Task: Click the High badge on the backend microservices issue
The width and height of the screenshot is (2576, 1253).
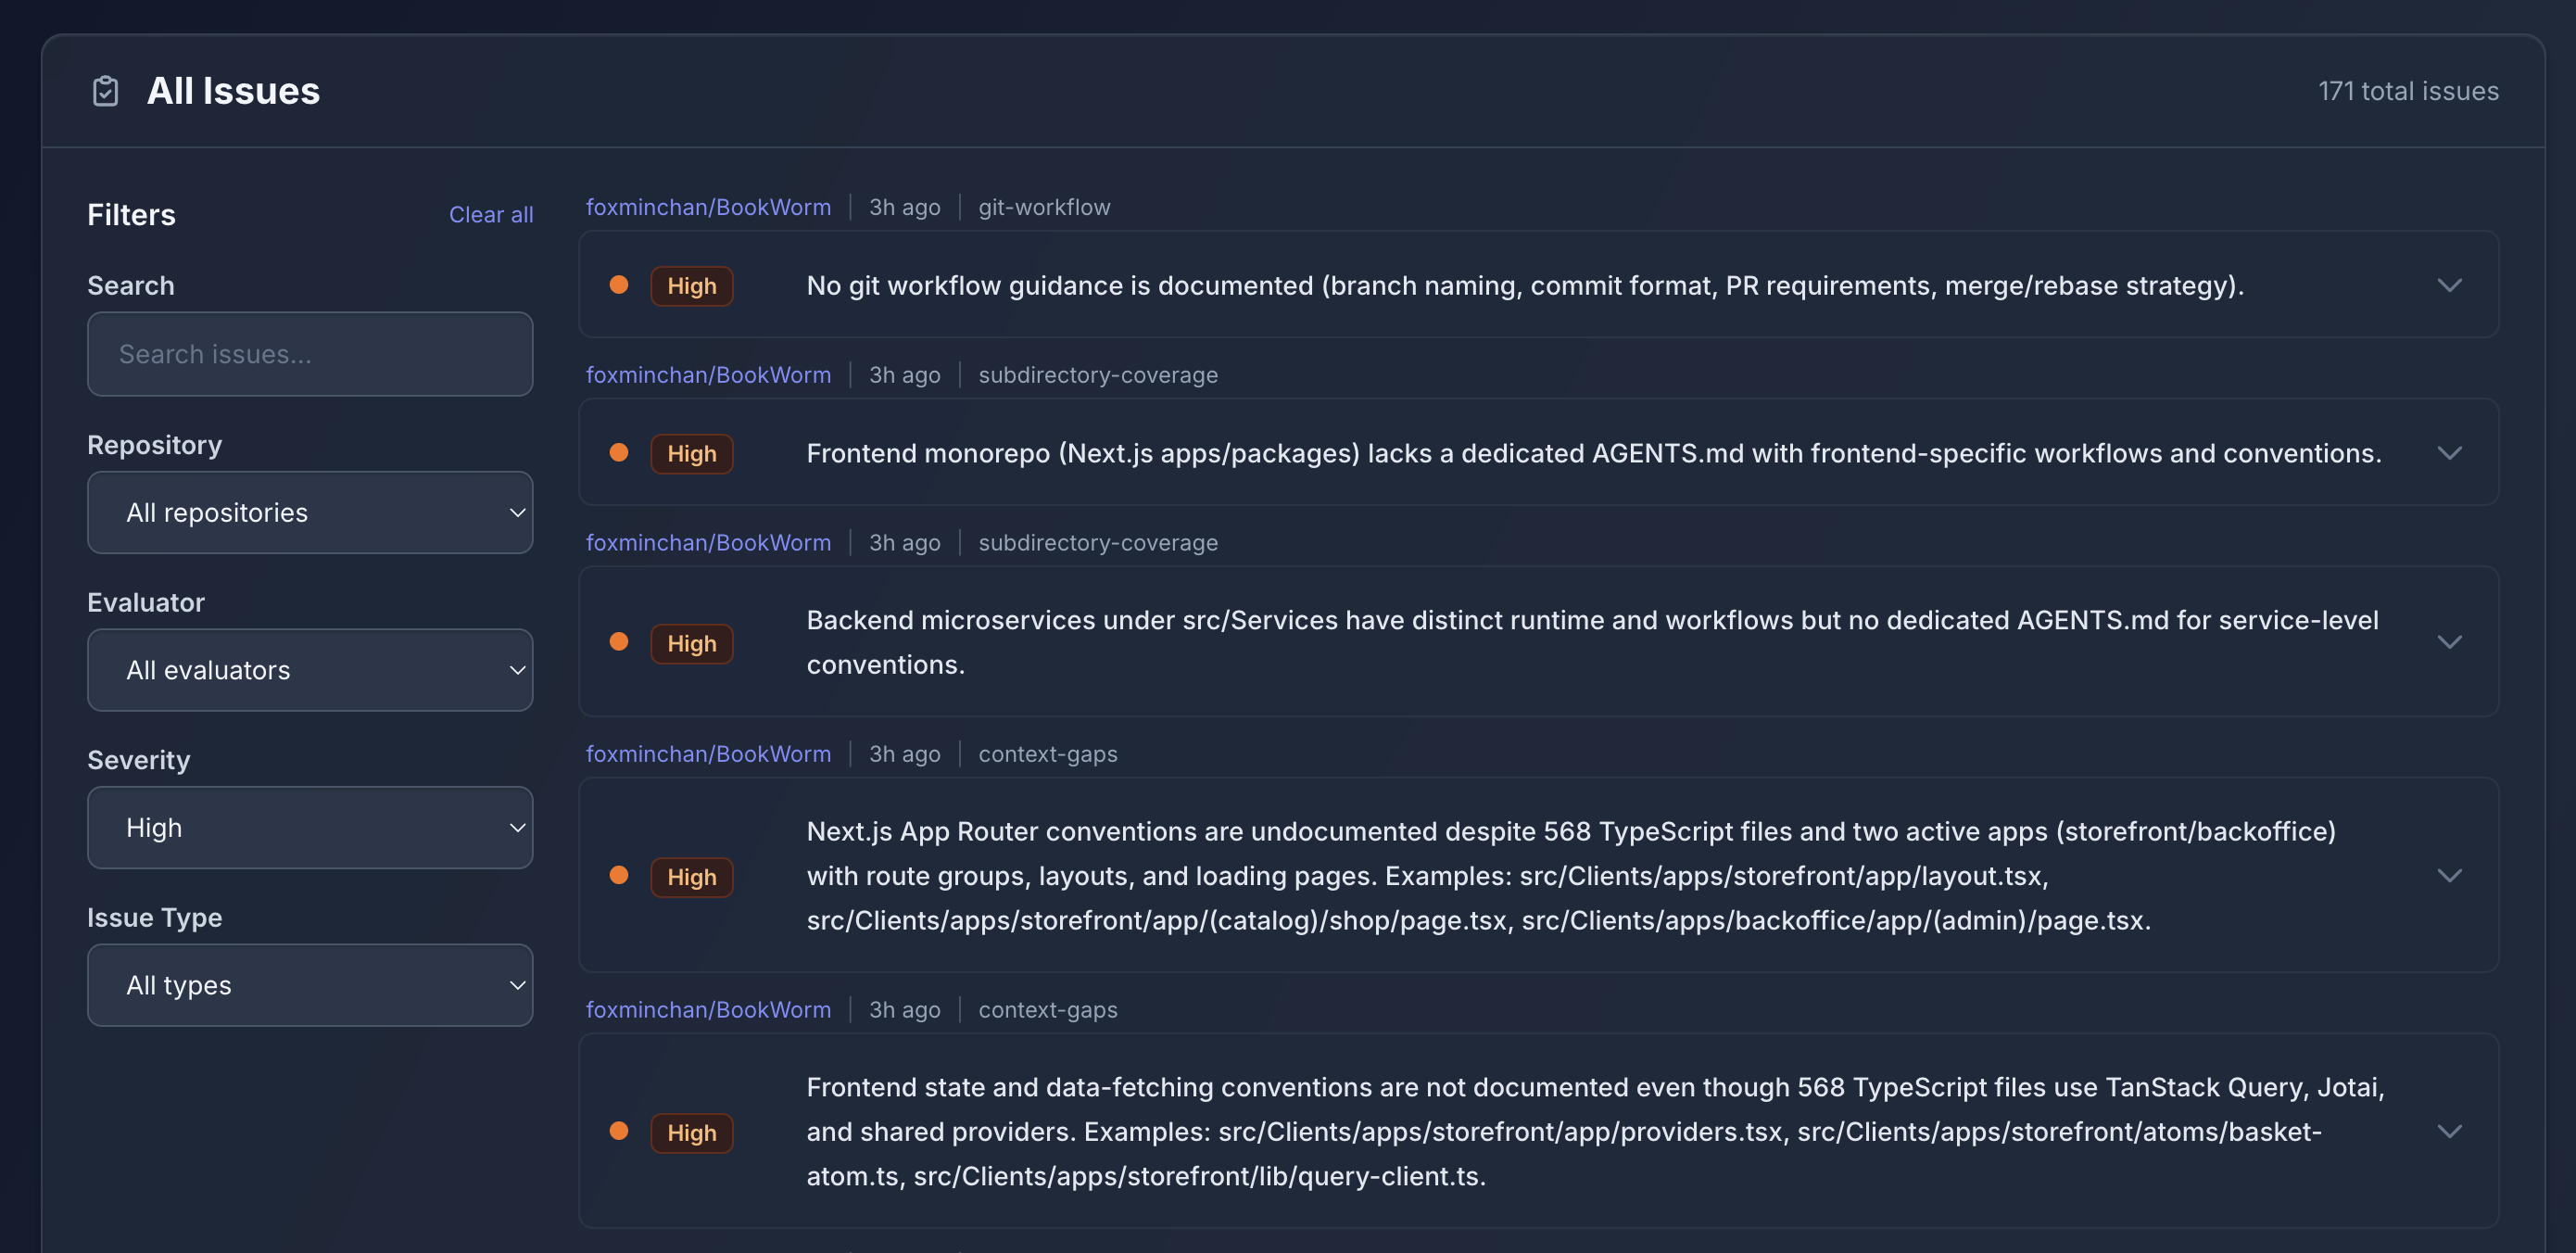Action: point(692,643)
